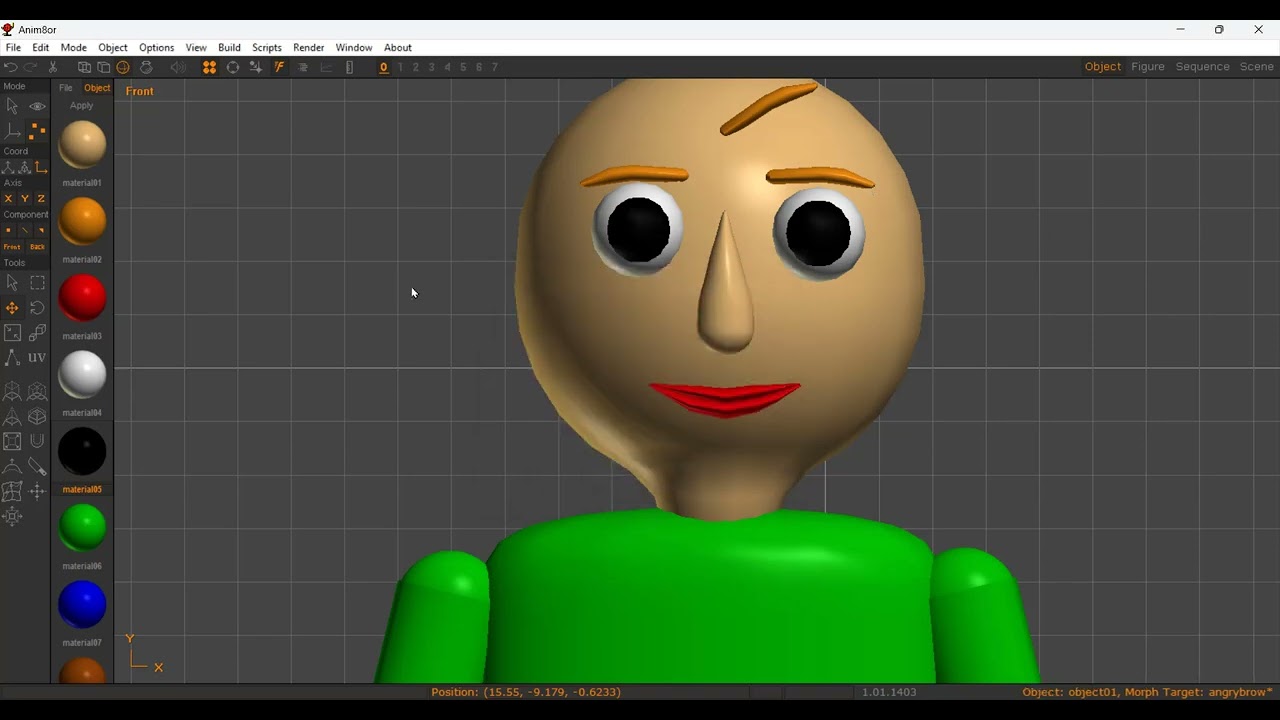This screenshot has width=1280, height=720.
Task: Click the Paste icon in the toolbar
Action: (x=103, y=67)
